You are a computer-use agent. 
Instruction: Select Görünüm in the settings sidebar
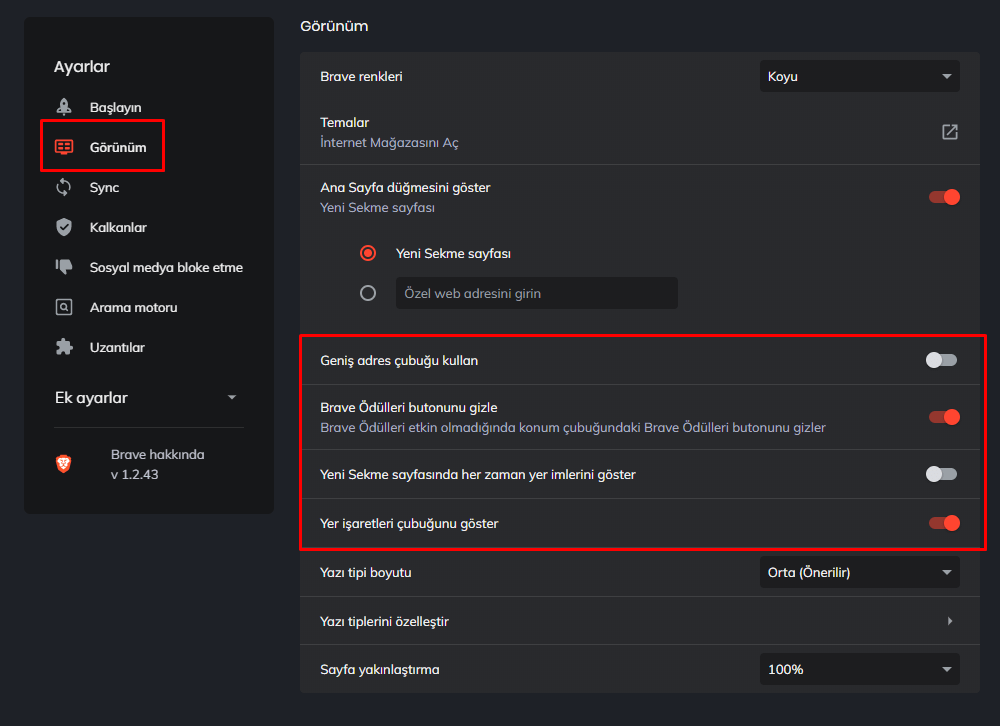pos(118,147)
